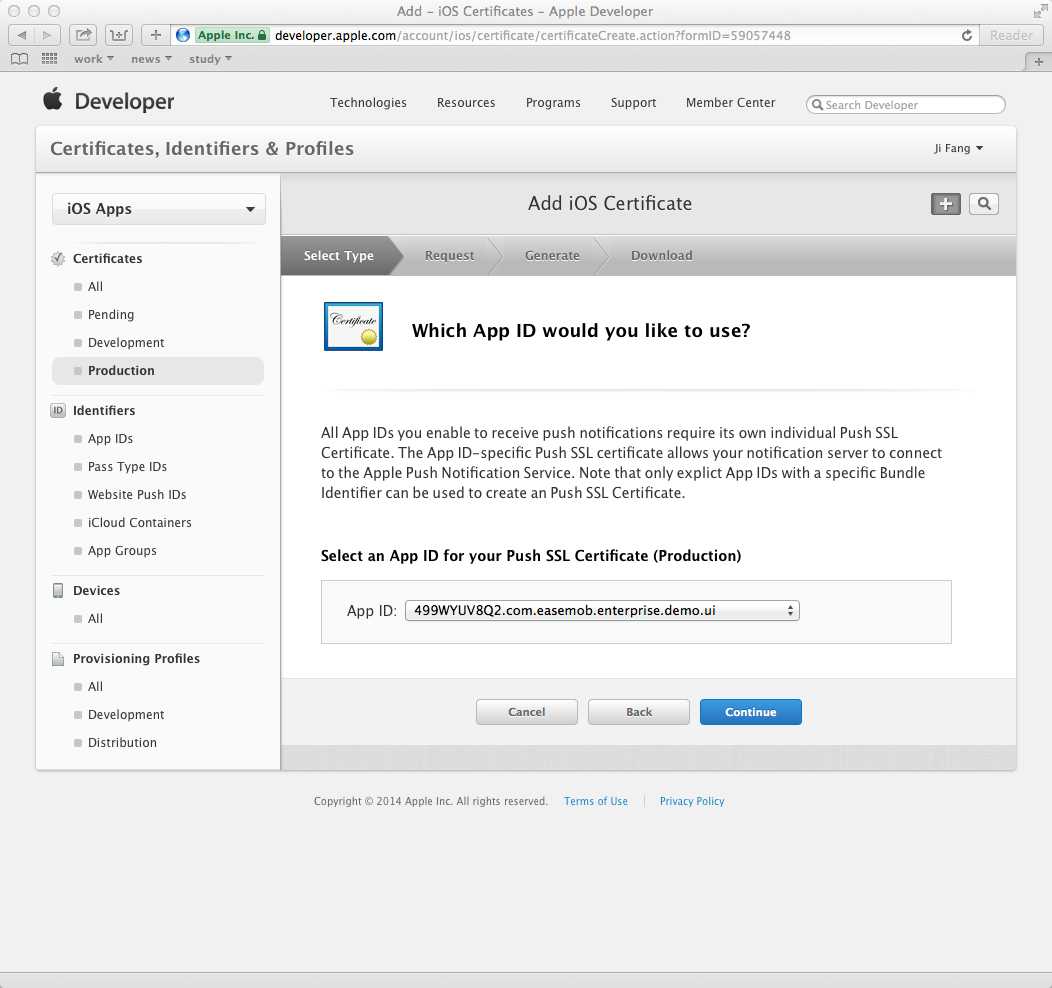Click the Safari back arrow button
Screen dimensions: 1052x988
(21, 35)
